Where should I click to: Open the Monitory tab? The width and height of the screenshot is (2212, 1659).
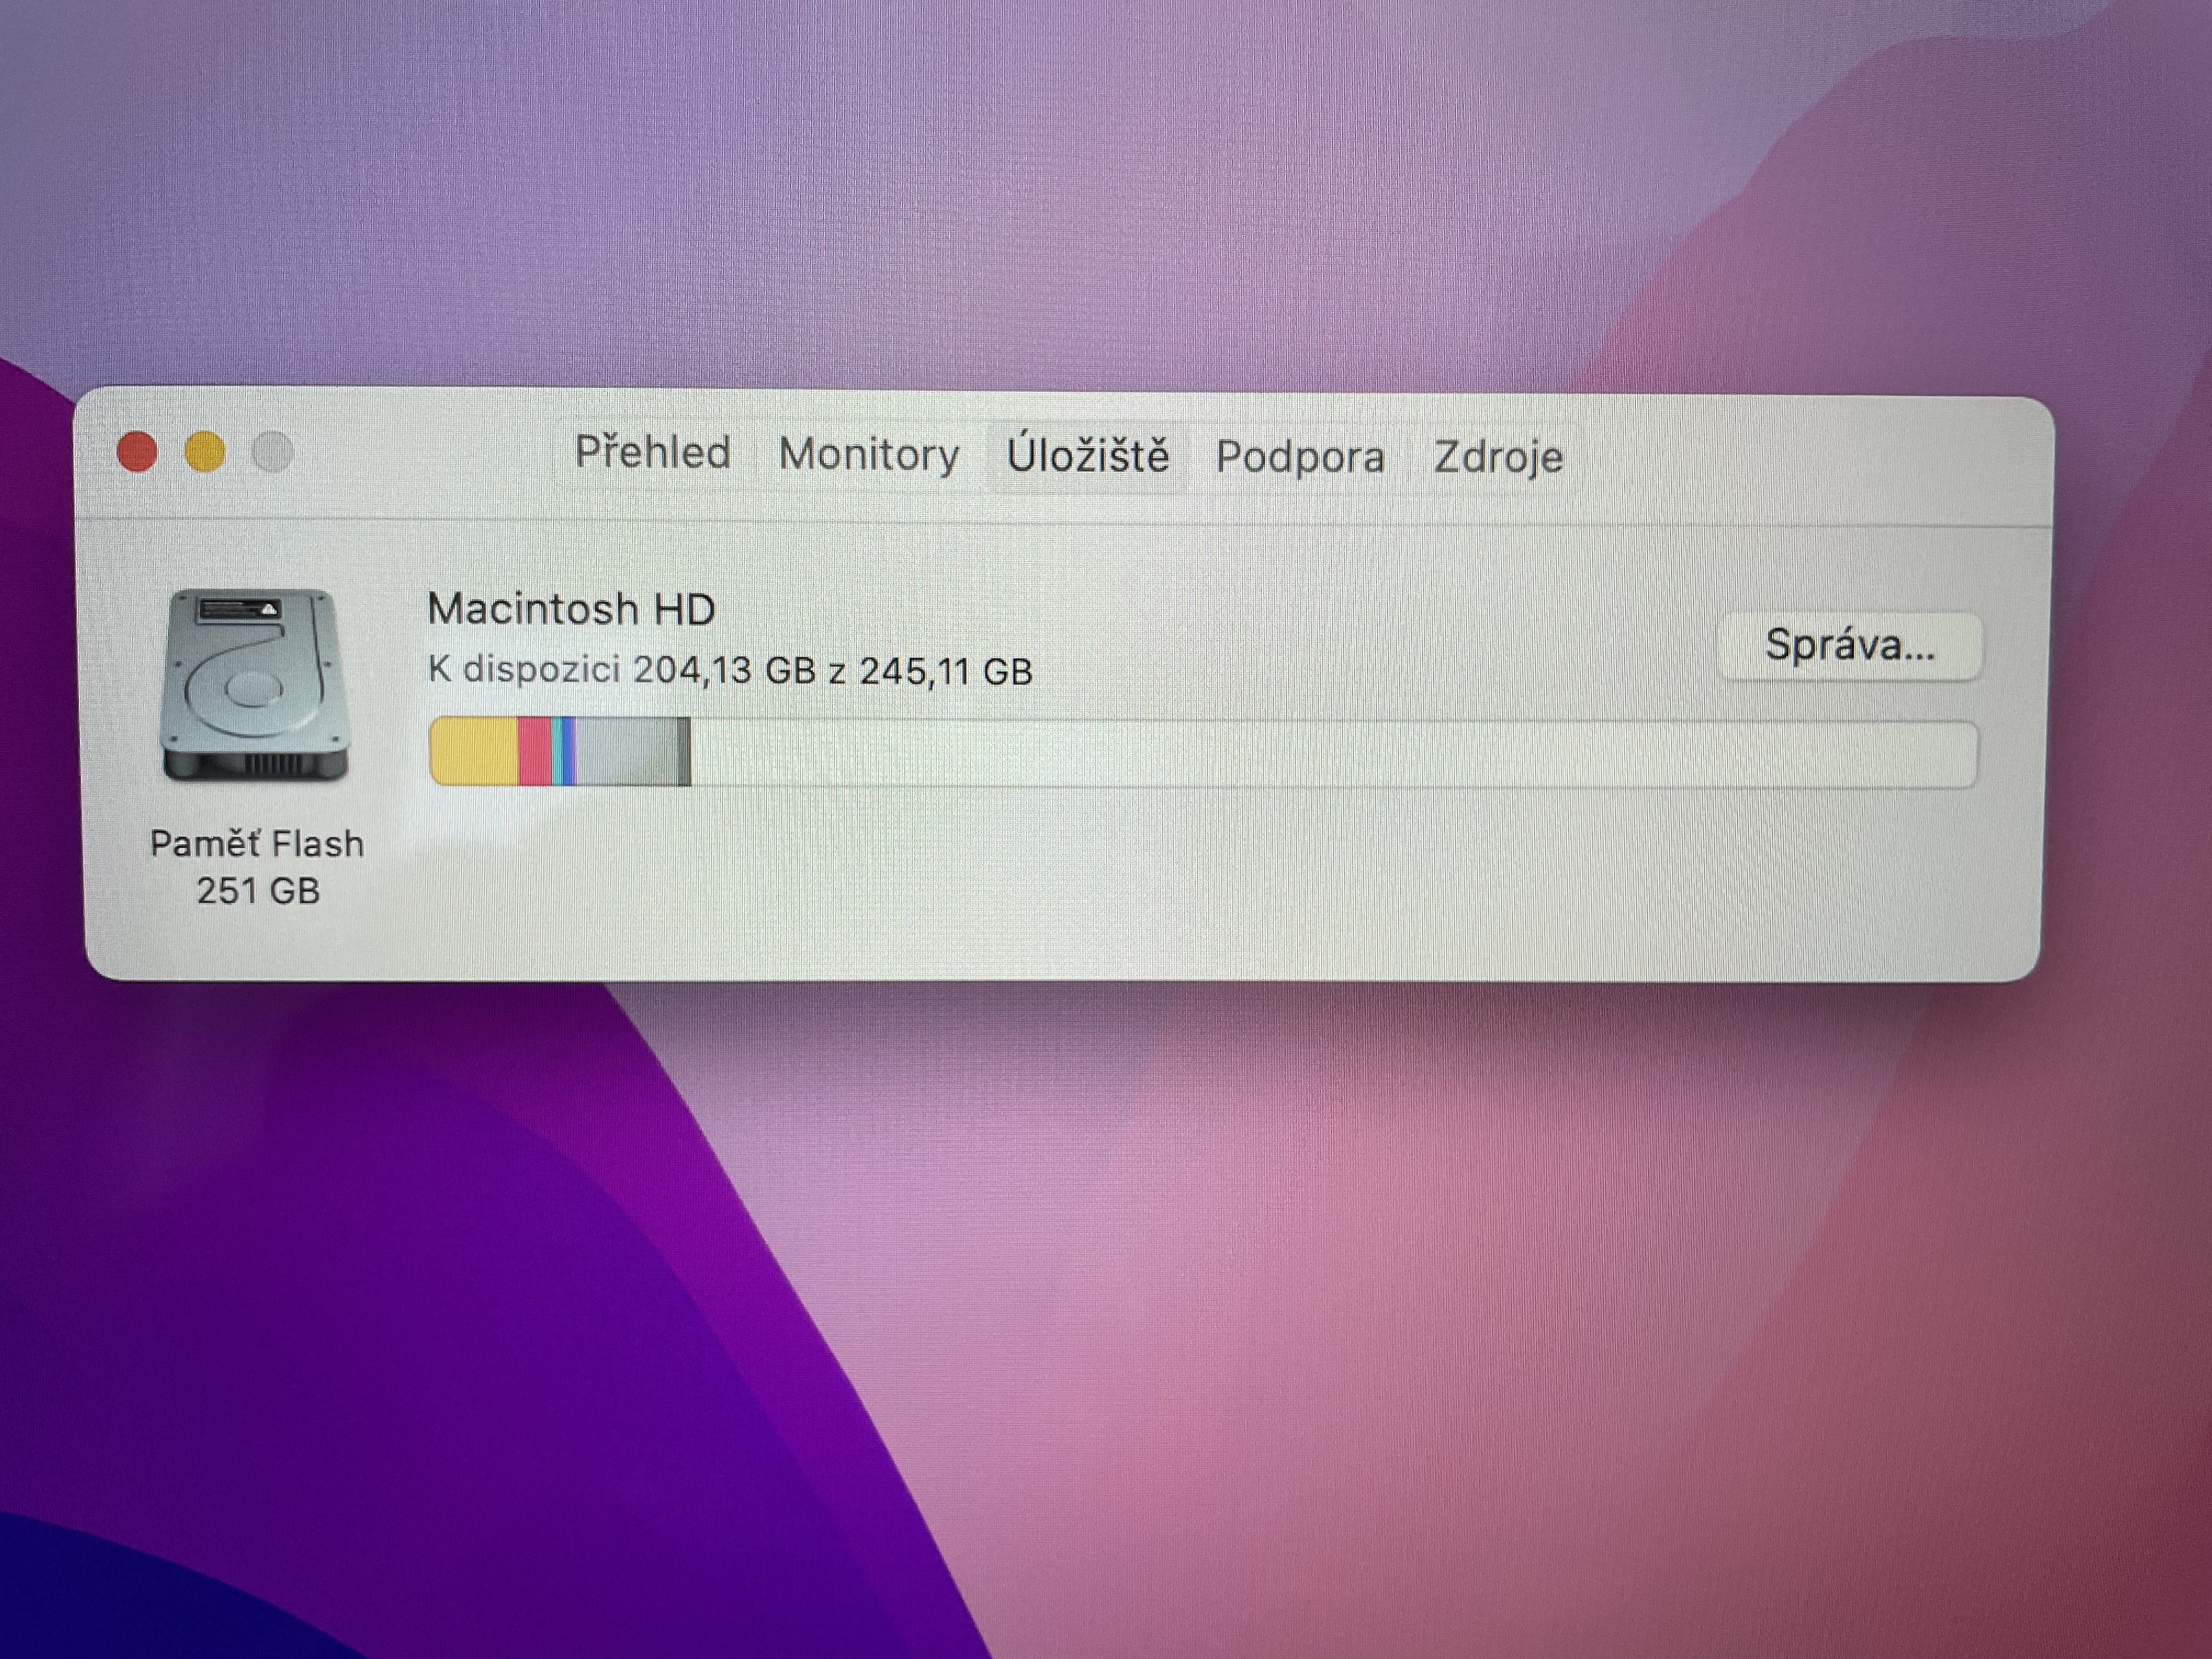tap(868, 455)
